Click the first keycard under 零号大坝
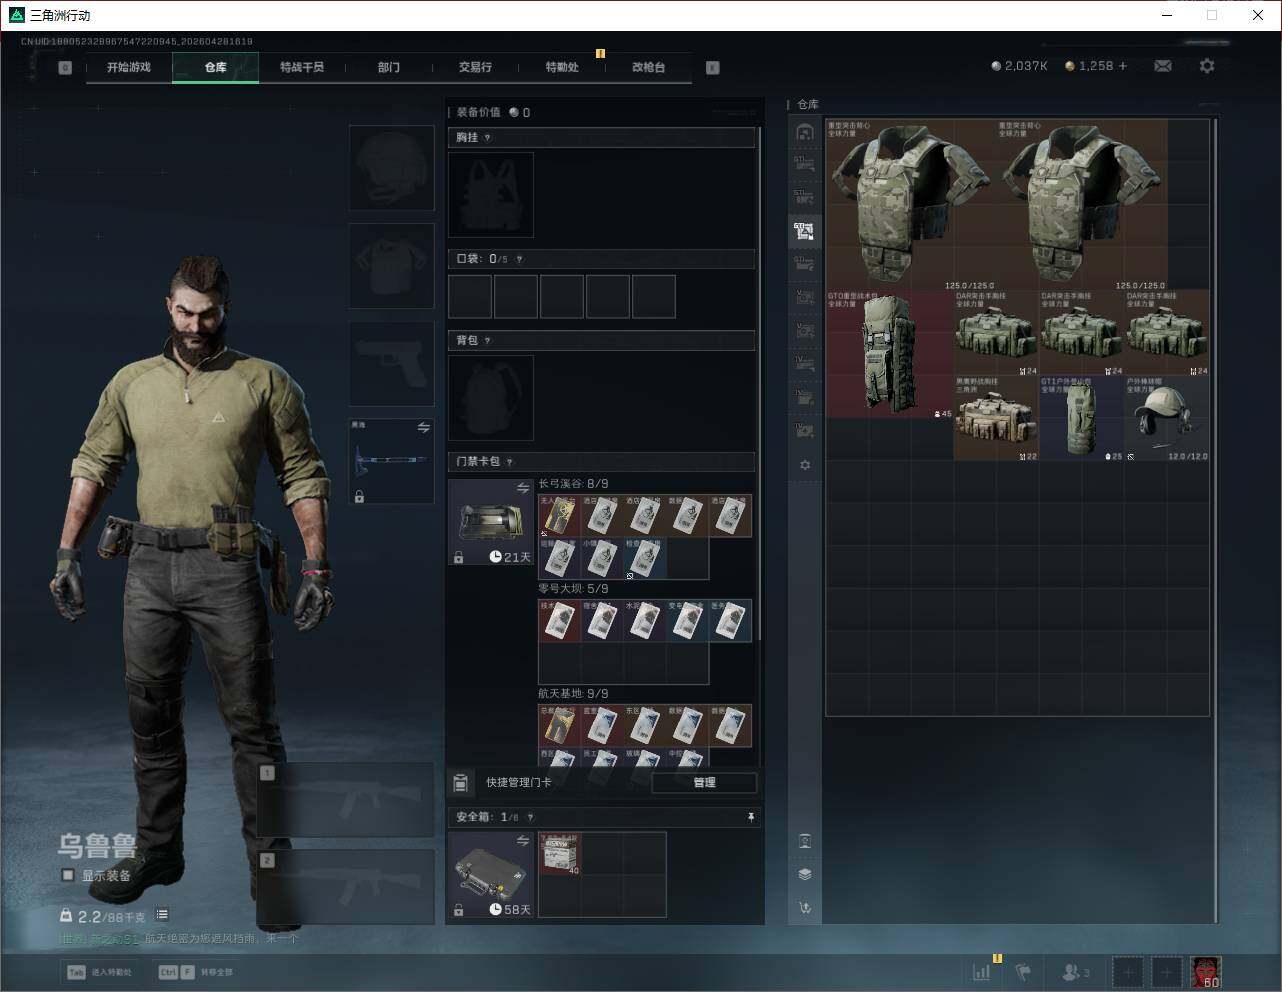 [560, 621]
